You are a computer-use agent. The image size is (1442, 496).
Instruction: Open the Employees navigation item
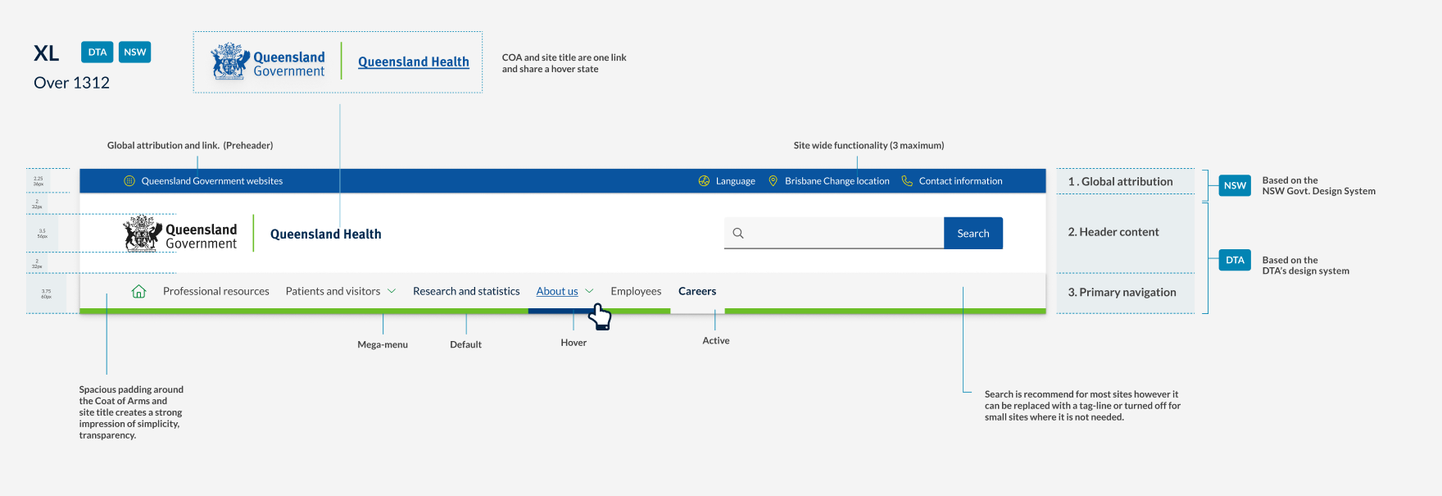(x=636, y=291)
